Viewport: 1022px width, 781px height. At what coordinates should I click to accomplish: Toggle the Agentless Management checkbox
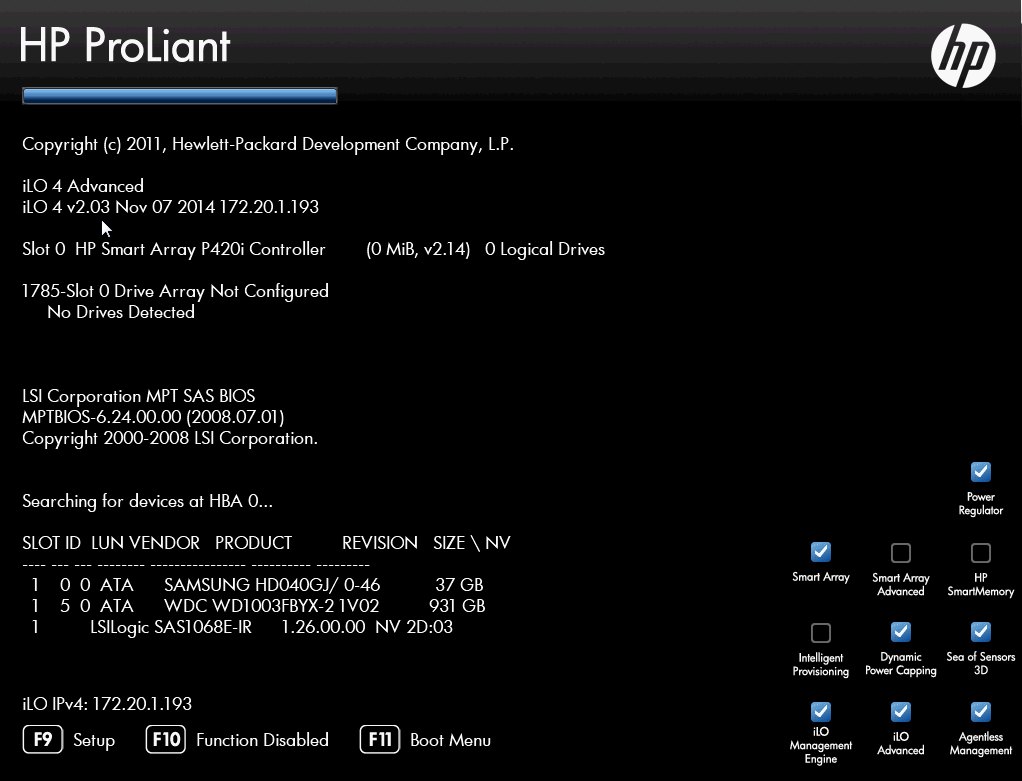click(980, 711)
